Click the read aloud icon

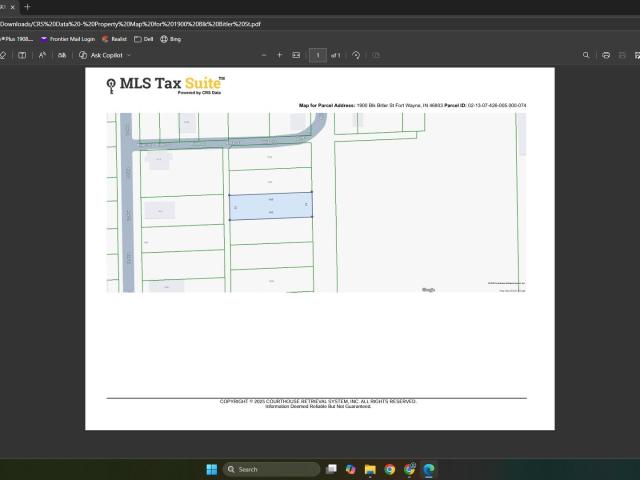coord(42,55)
